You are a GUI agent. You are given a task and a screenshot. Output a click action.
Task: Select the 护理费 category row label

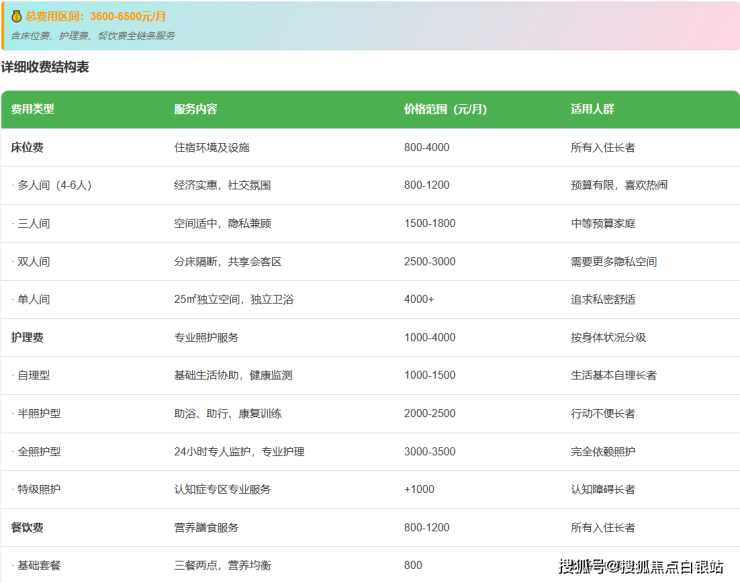click(x=27, y=337)
